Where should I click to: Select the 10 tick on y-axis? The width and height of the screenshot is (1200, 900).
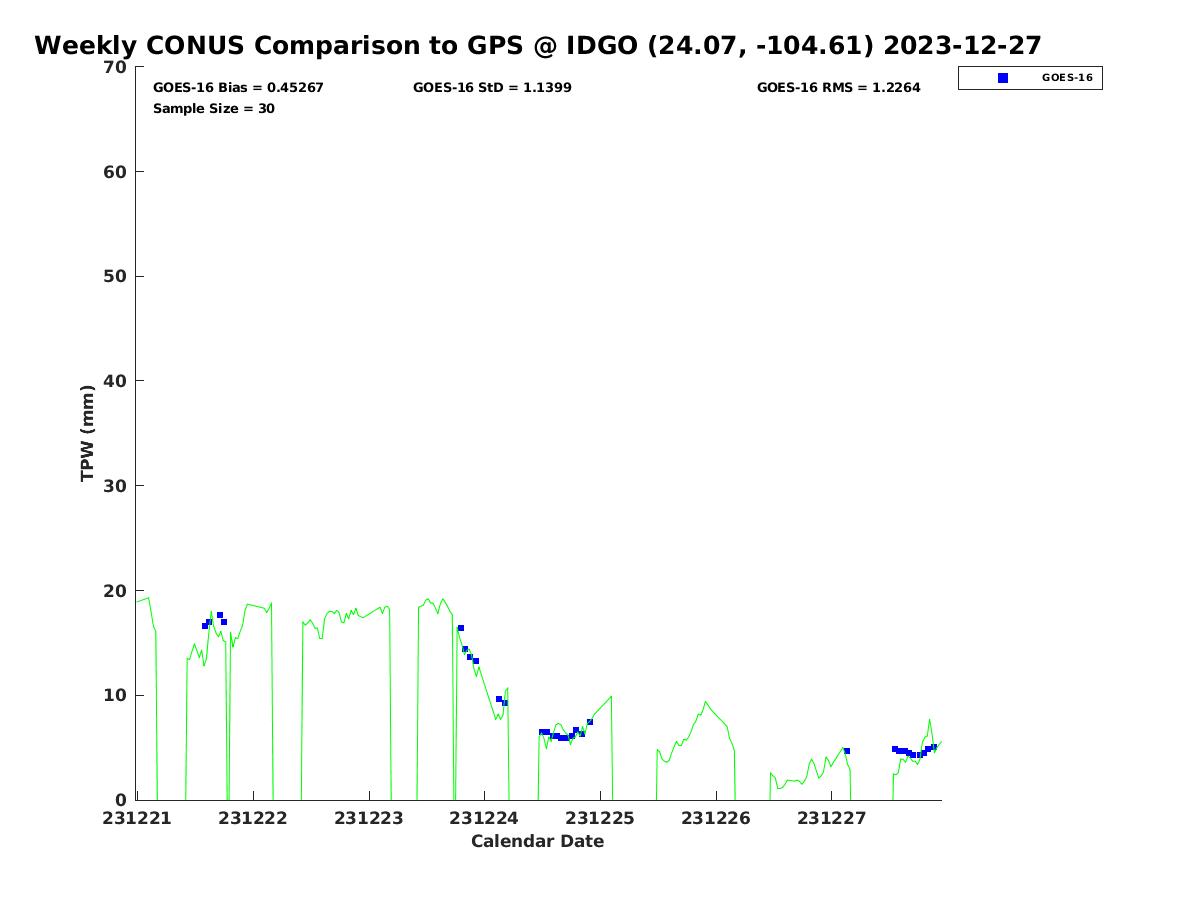116,695
